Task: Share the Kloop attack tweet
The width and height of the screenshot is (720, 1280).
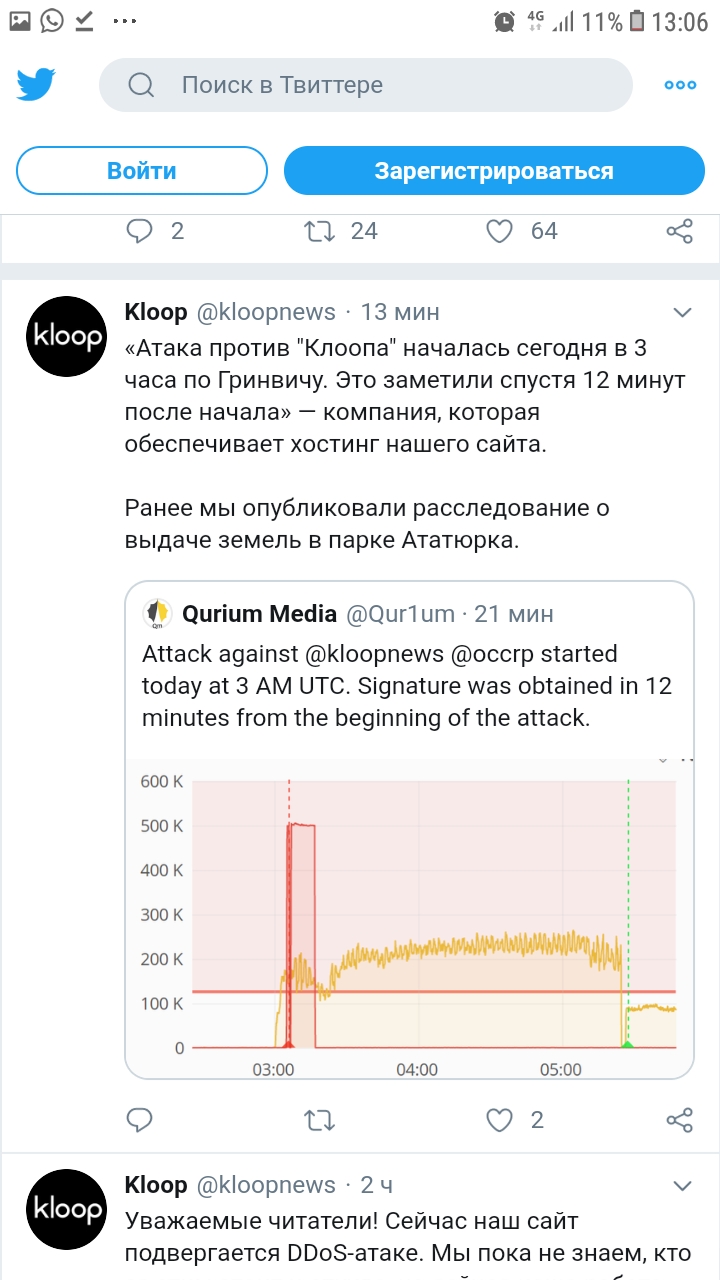Action: tap(680, 1120)
